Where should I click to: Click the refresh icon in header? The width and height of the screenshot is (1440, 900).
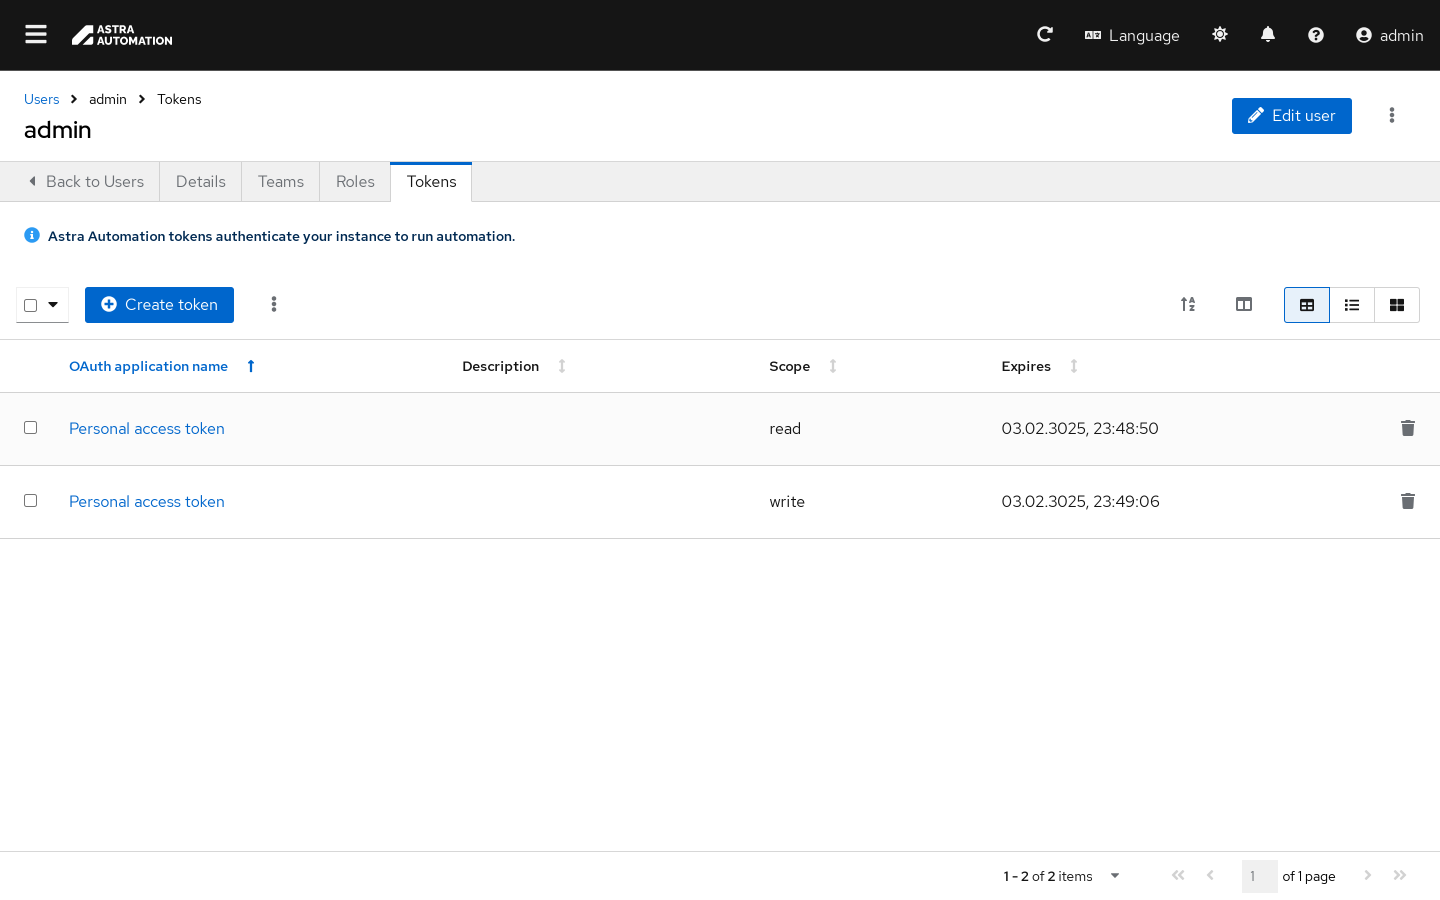point(1045,35)
